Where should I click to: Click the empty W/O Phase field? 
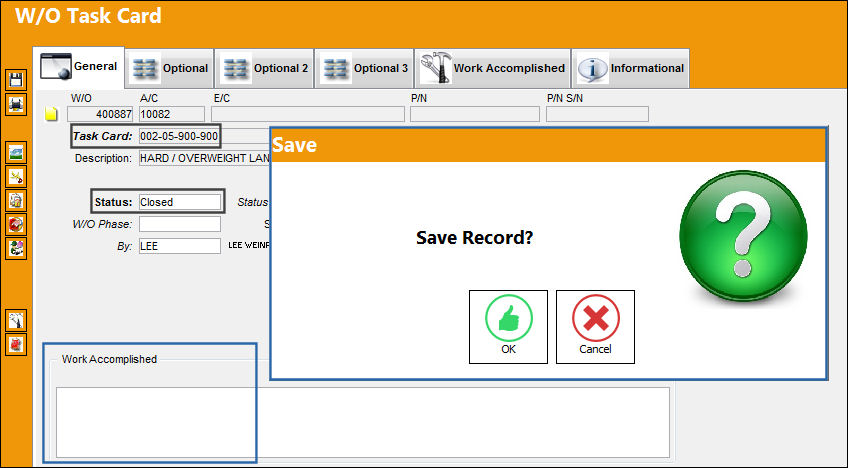(180, 224)
